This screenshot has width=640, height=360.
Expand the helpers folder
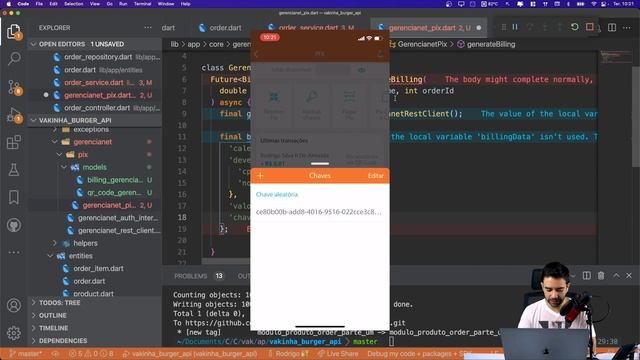tap(55, 243)
